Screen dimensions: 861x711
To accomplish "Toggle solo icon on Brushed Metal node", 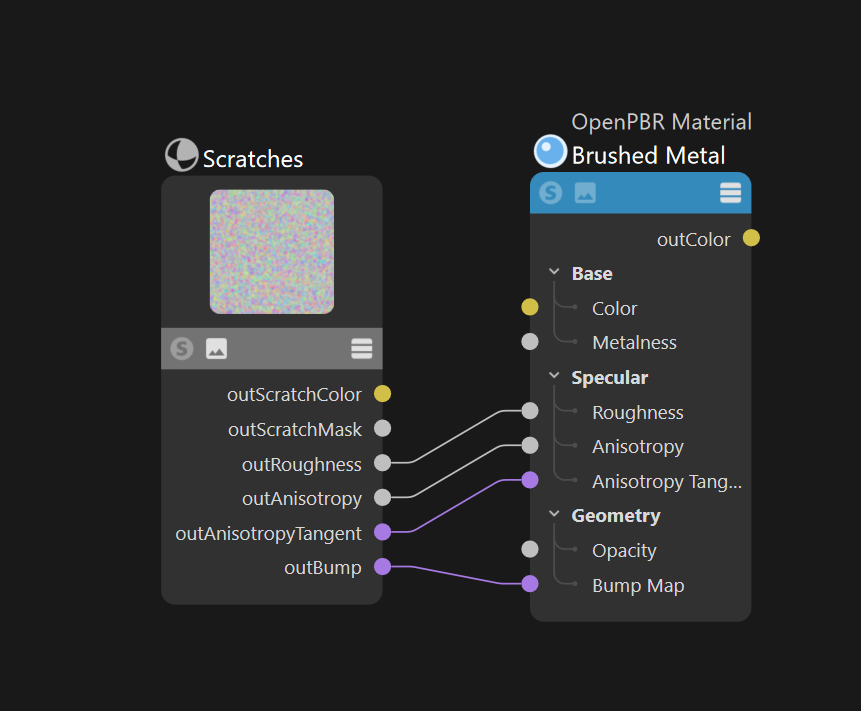I will click(x=551, y=193).
